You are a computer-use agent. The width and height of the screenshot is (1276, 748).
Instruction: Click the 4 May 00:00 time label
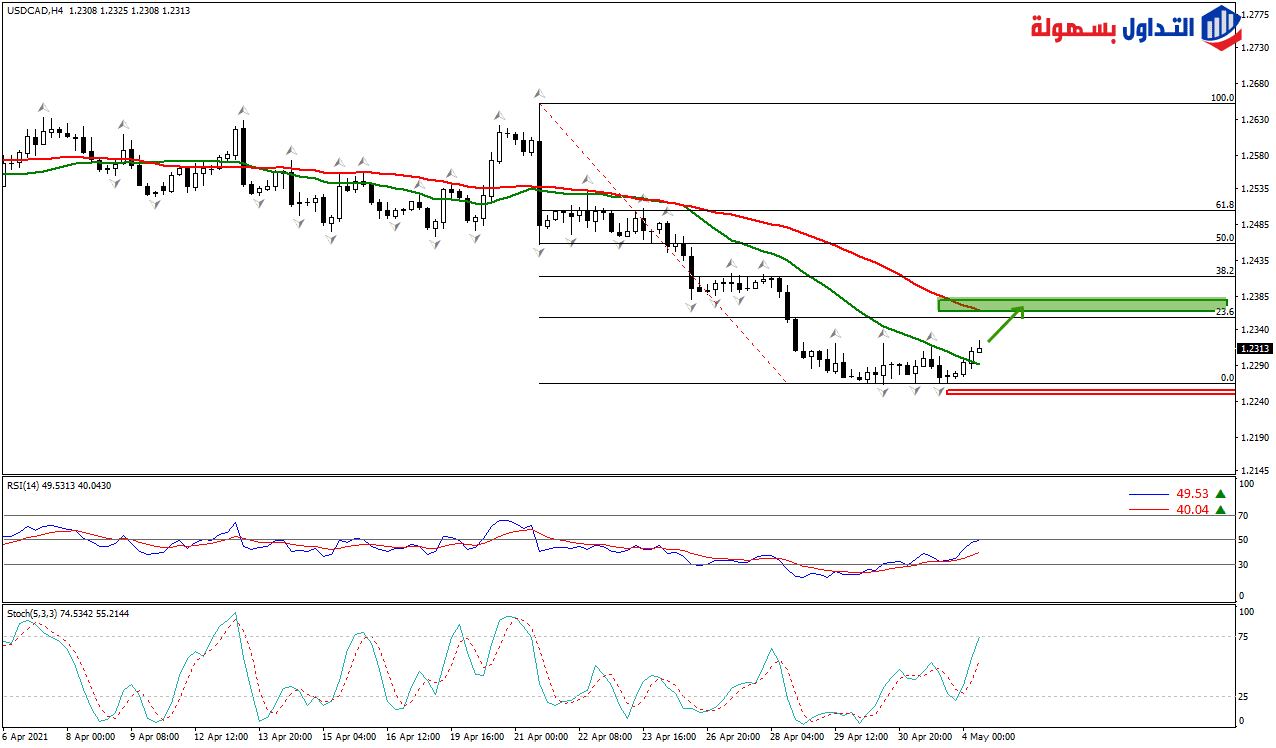point(989,736)
